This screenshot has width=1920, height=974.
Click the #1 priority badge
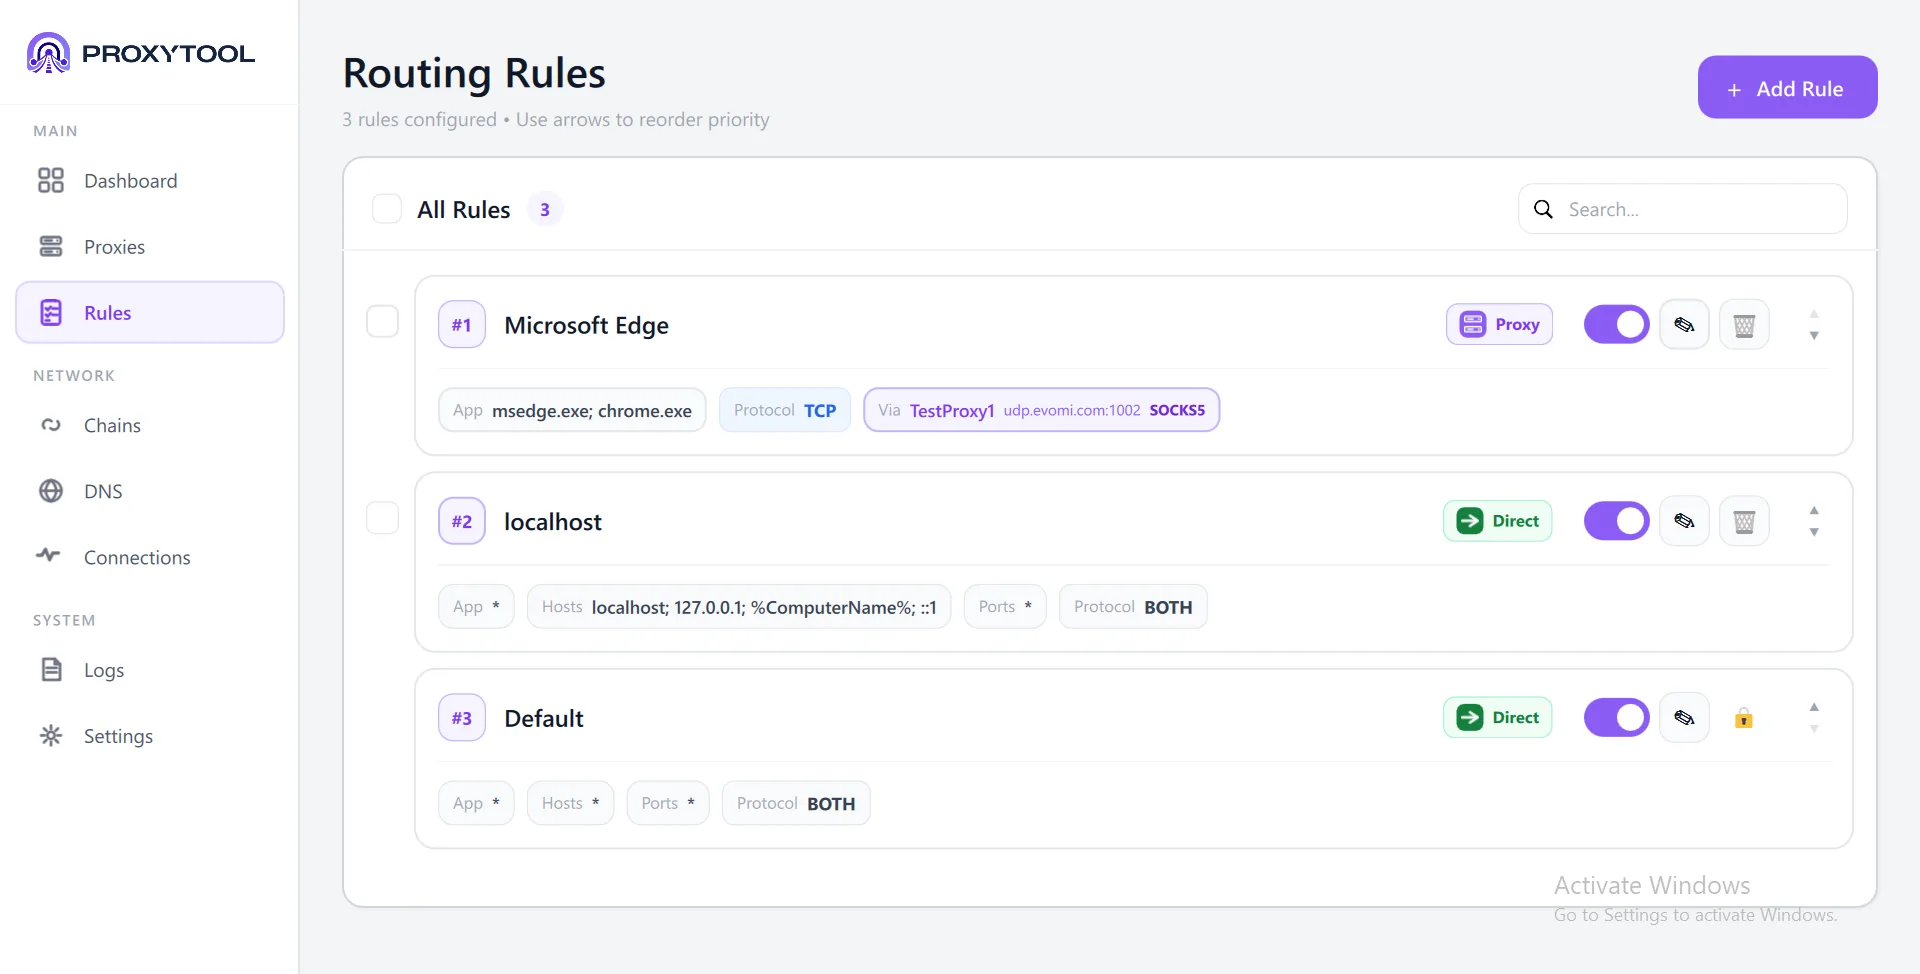click(x=462, y=325)
